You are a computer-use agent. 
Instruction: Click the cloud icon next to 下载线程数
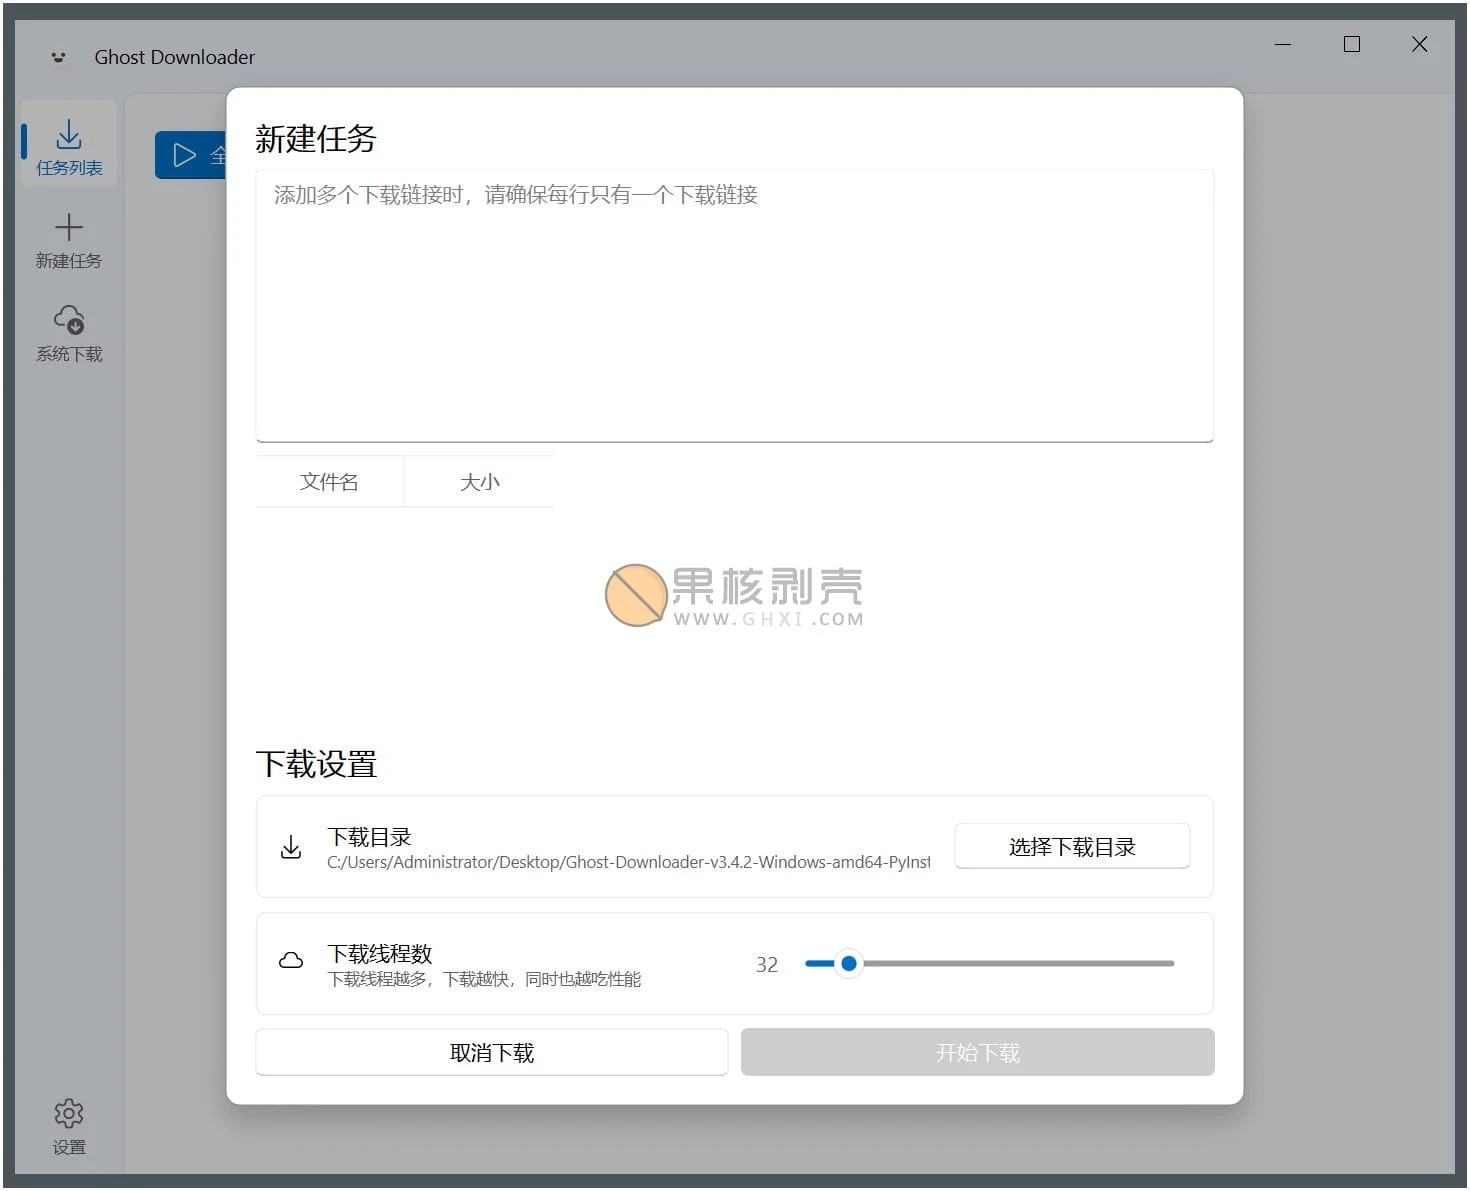click(291, 959)
